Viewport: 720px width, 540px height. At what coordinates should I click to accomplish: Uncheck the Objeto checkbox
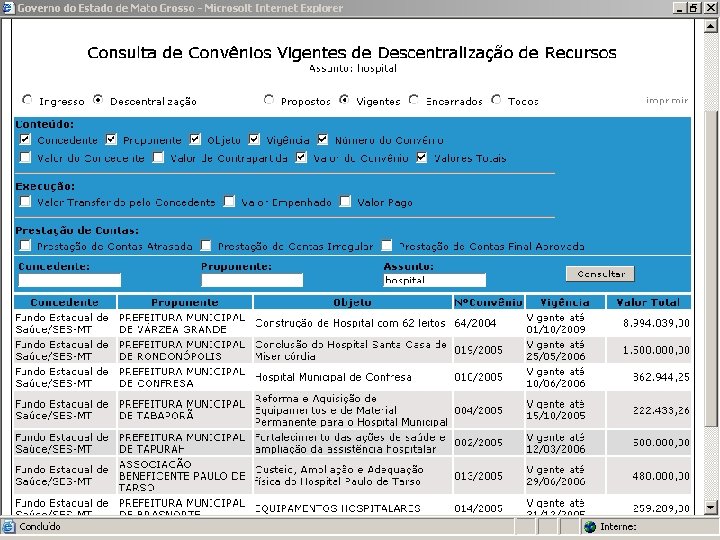195,139
